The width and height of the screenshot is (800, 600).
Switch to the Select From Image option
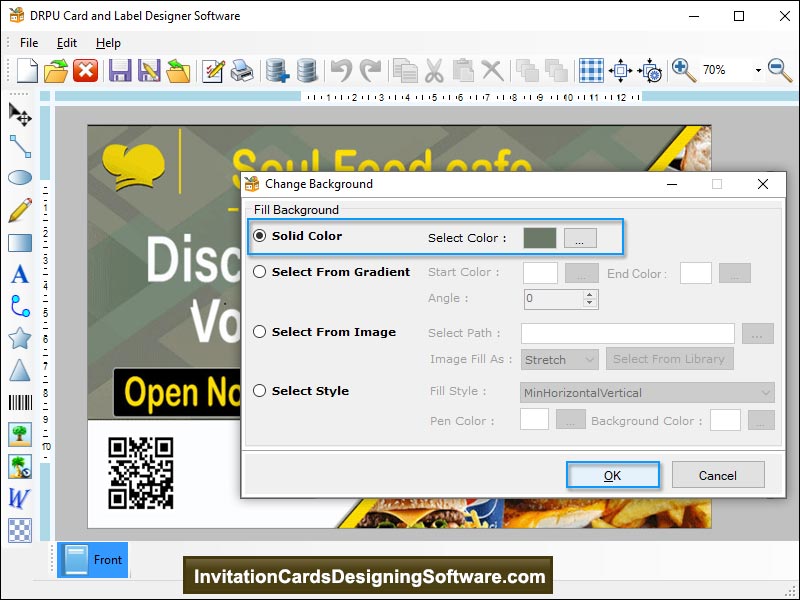point(259,332)
